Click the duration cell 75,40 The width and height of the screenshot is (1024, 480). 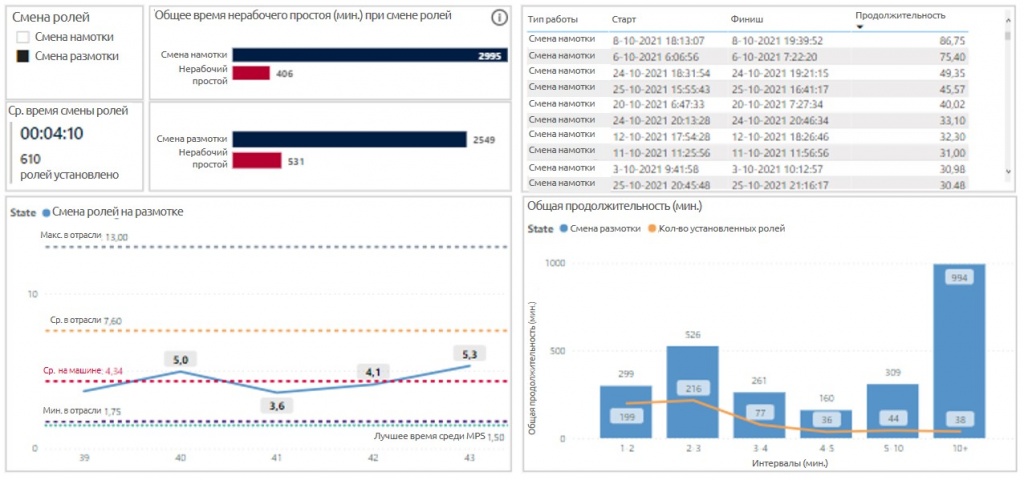click(x=952, y=56)
